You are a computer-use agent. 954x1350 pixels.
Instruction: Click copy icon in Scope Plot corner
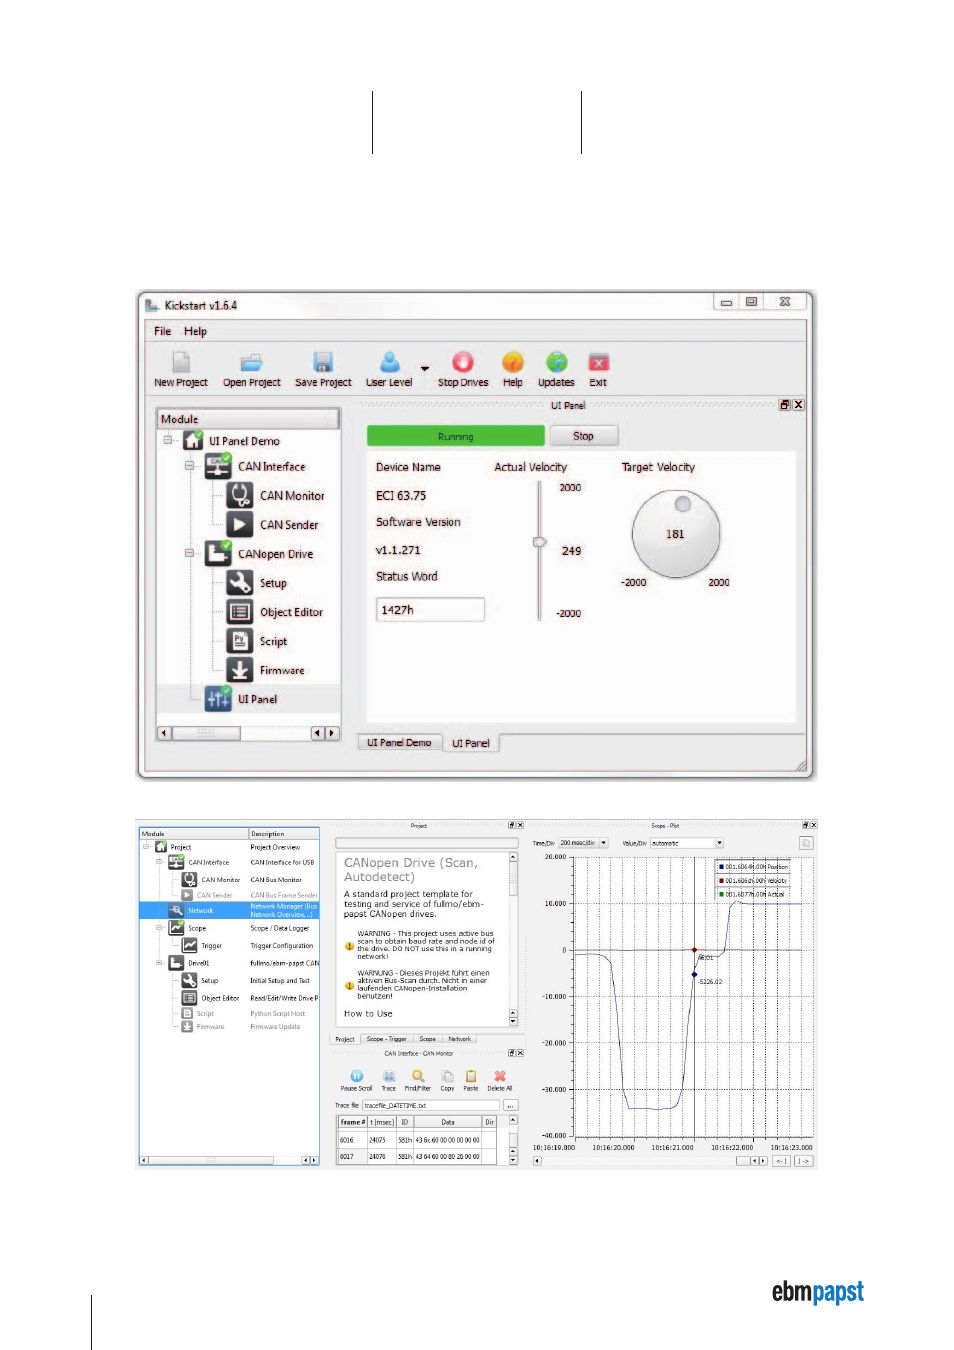tap(806, 843)
